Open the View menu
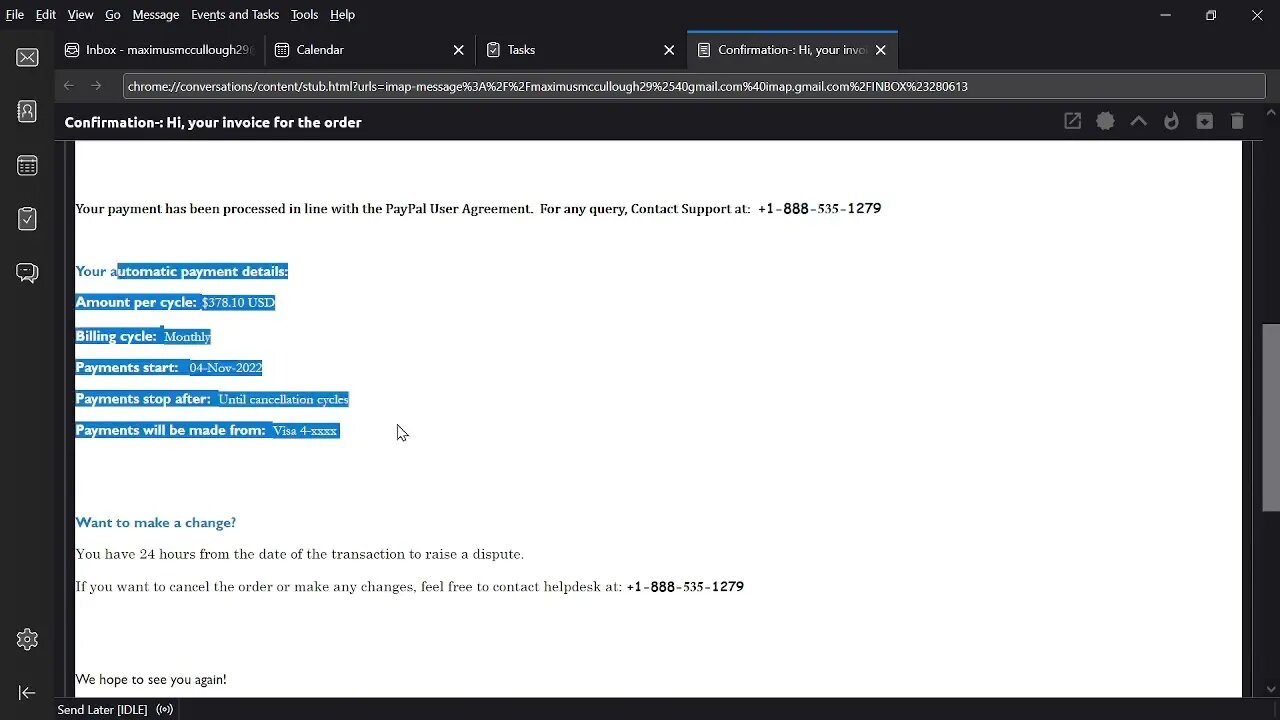Image resolution: width=1280 pixels, height=720 pixels. (80, 15)
